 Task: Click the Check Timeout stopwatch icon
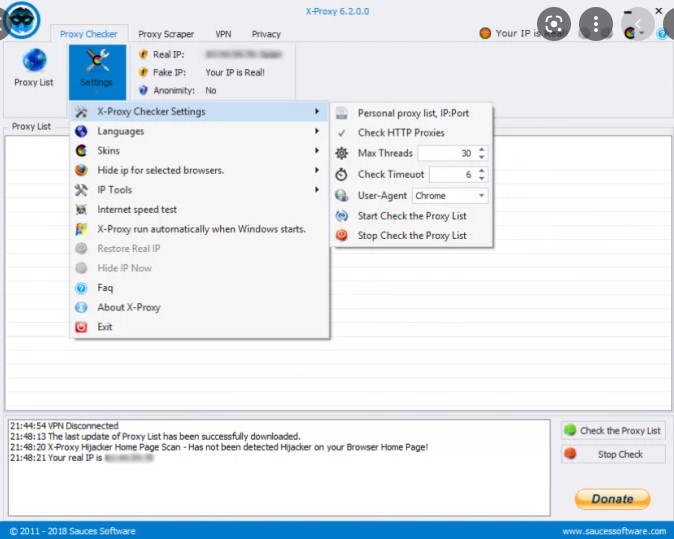click(342, 174)
